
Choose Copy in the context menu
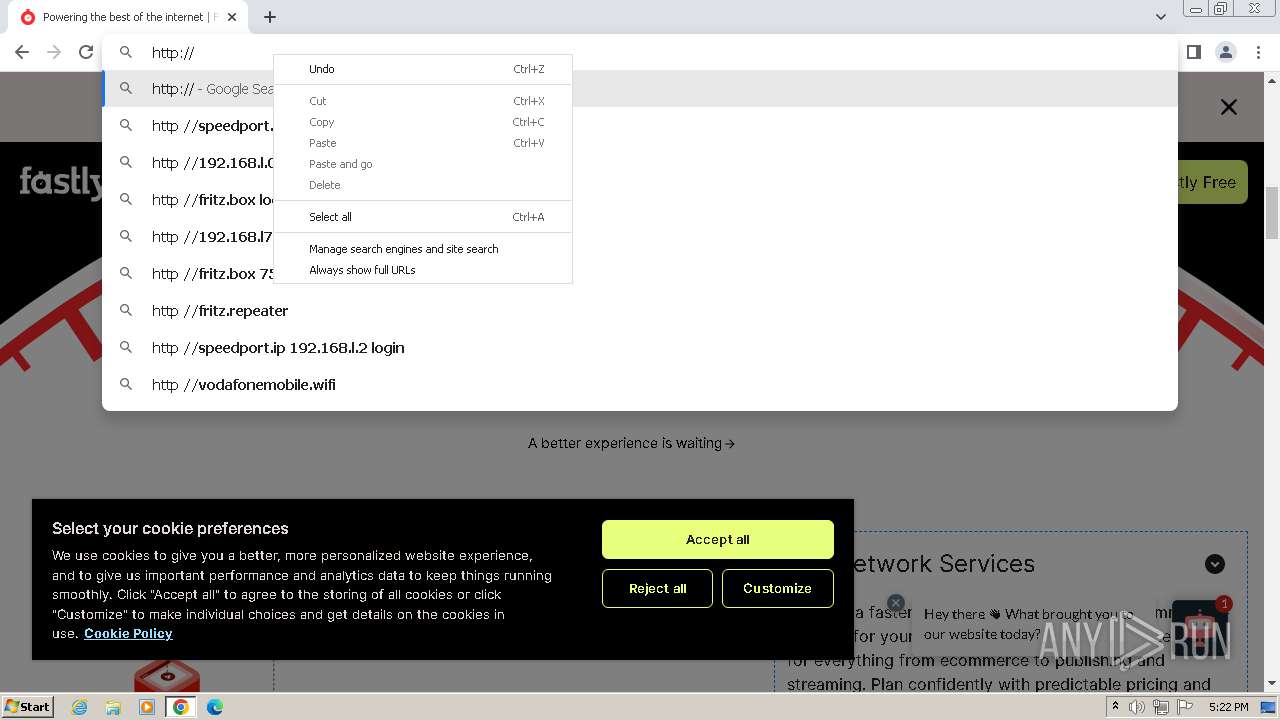[x=423, y=122]
